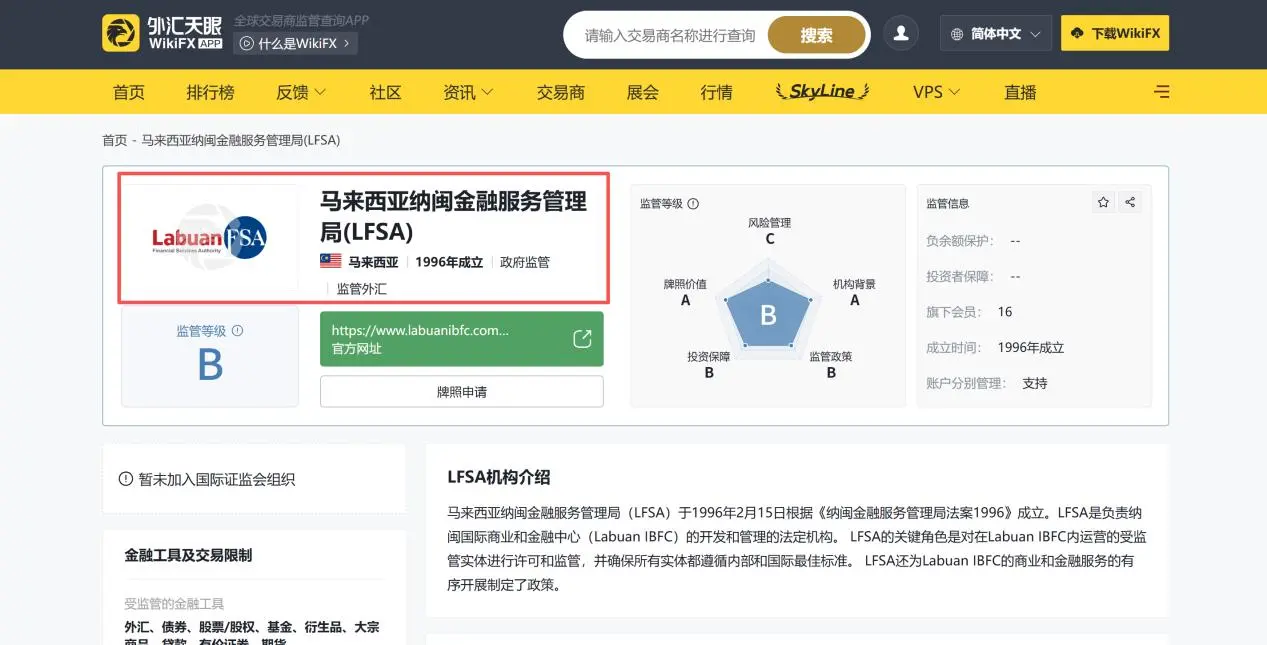Image resolution: width=1267 pixels, height=645 pixels.
Task: Open the 排行榜 navigation tab
Action: [x=210, y=92]
